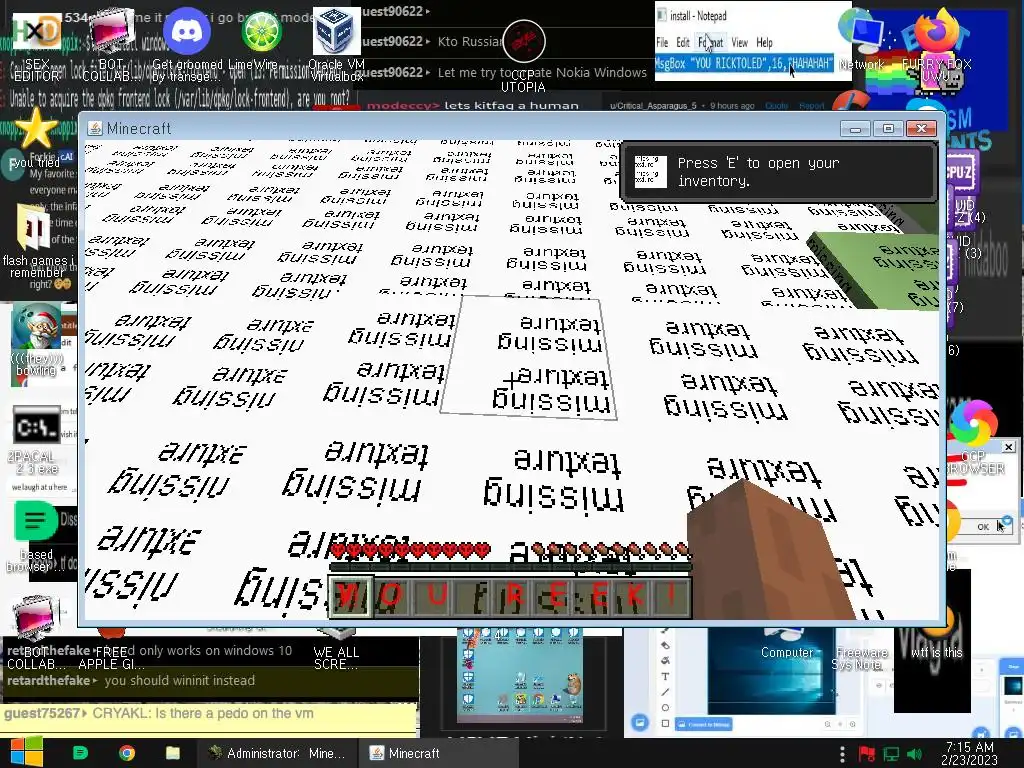Open the CPU-Z desktop icon
Viewport: 1024px width, 768px height.
click(x=959, y=173)
